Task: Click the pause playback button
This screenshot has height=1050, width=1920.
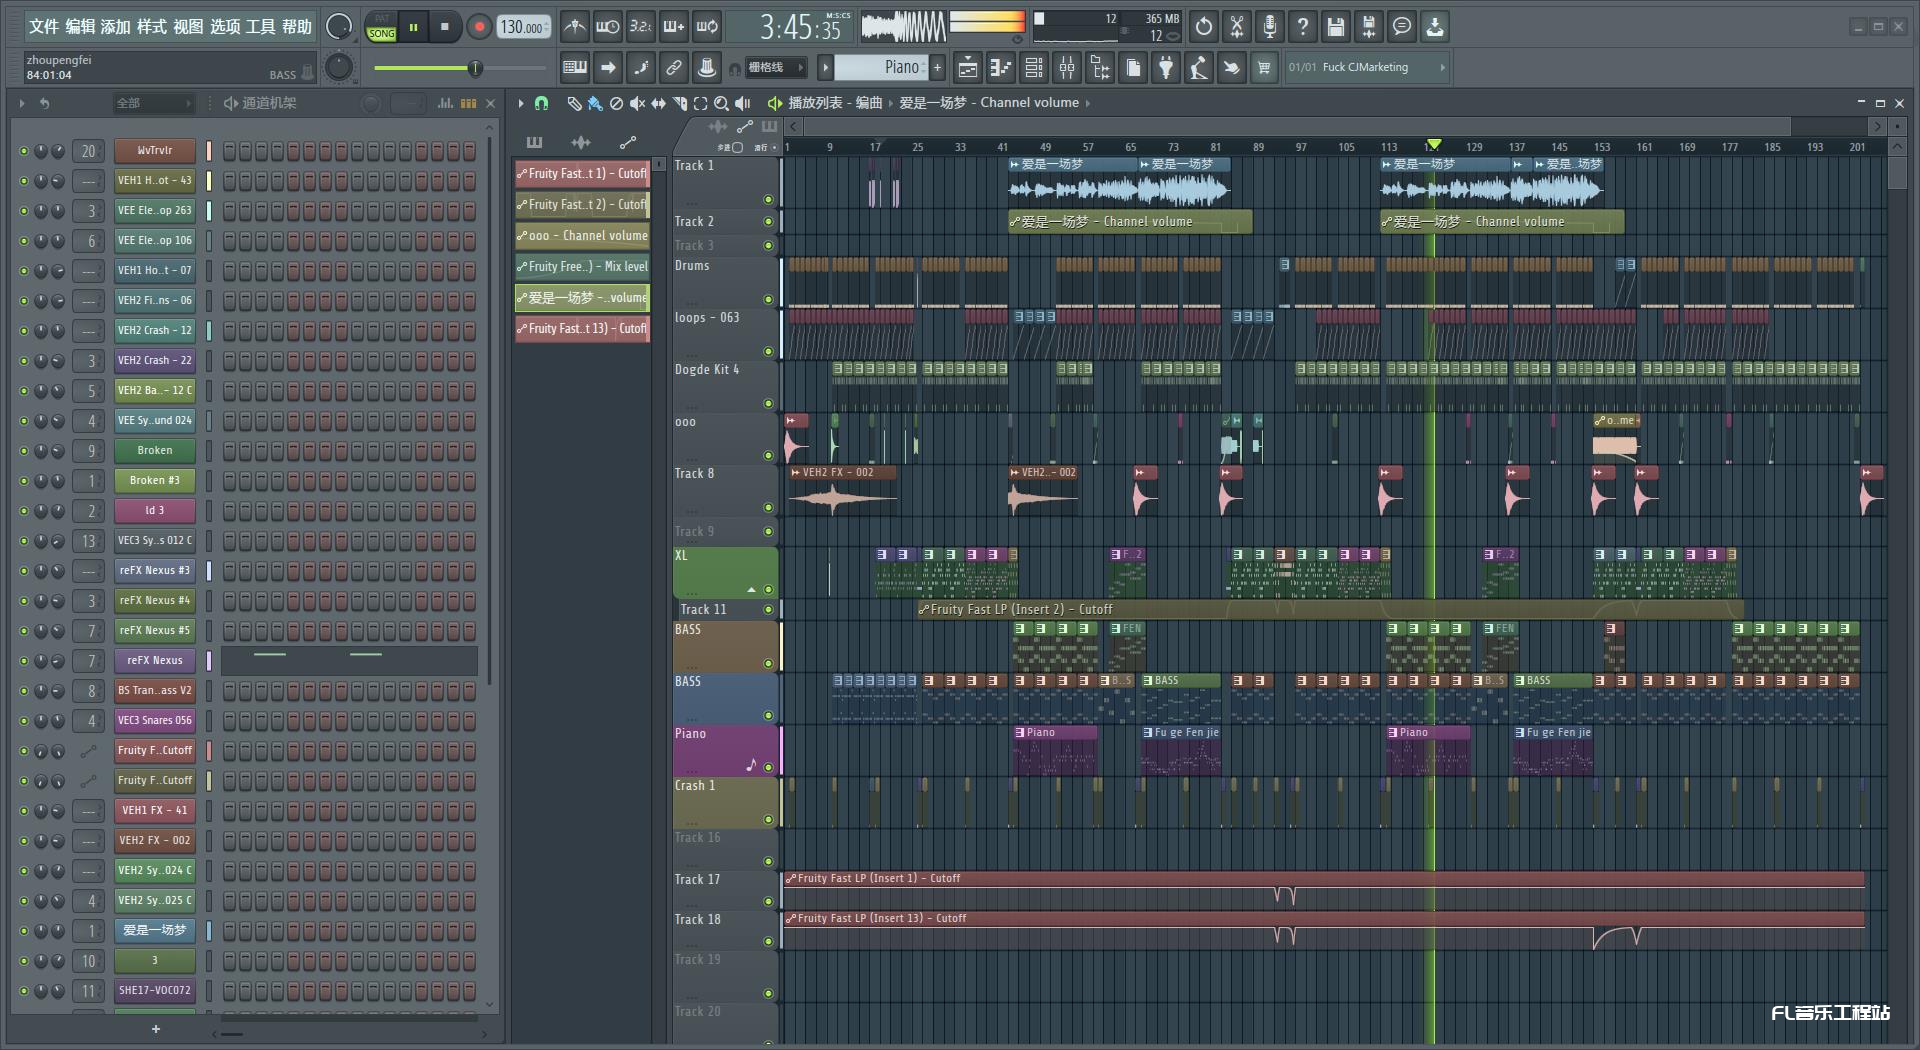Action: (413, 27)
